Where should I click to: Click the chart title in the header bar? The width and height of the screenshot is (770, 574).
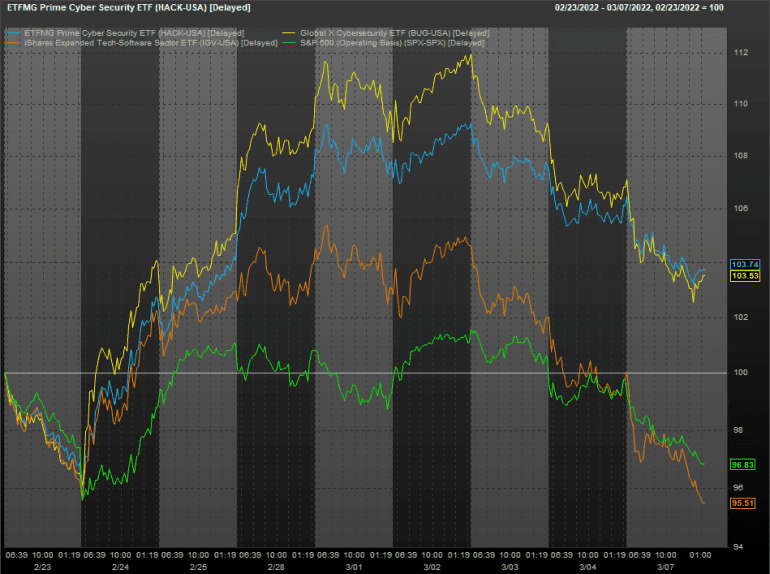point(129,8)
